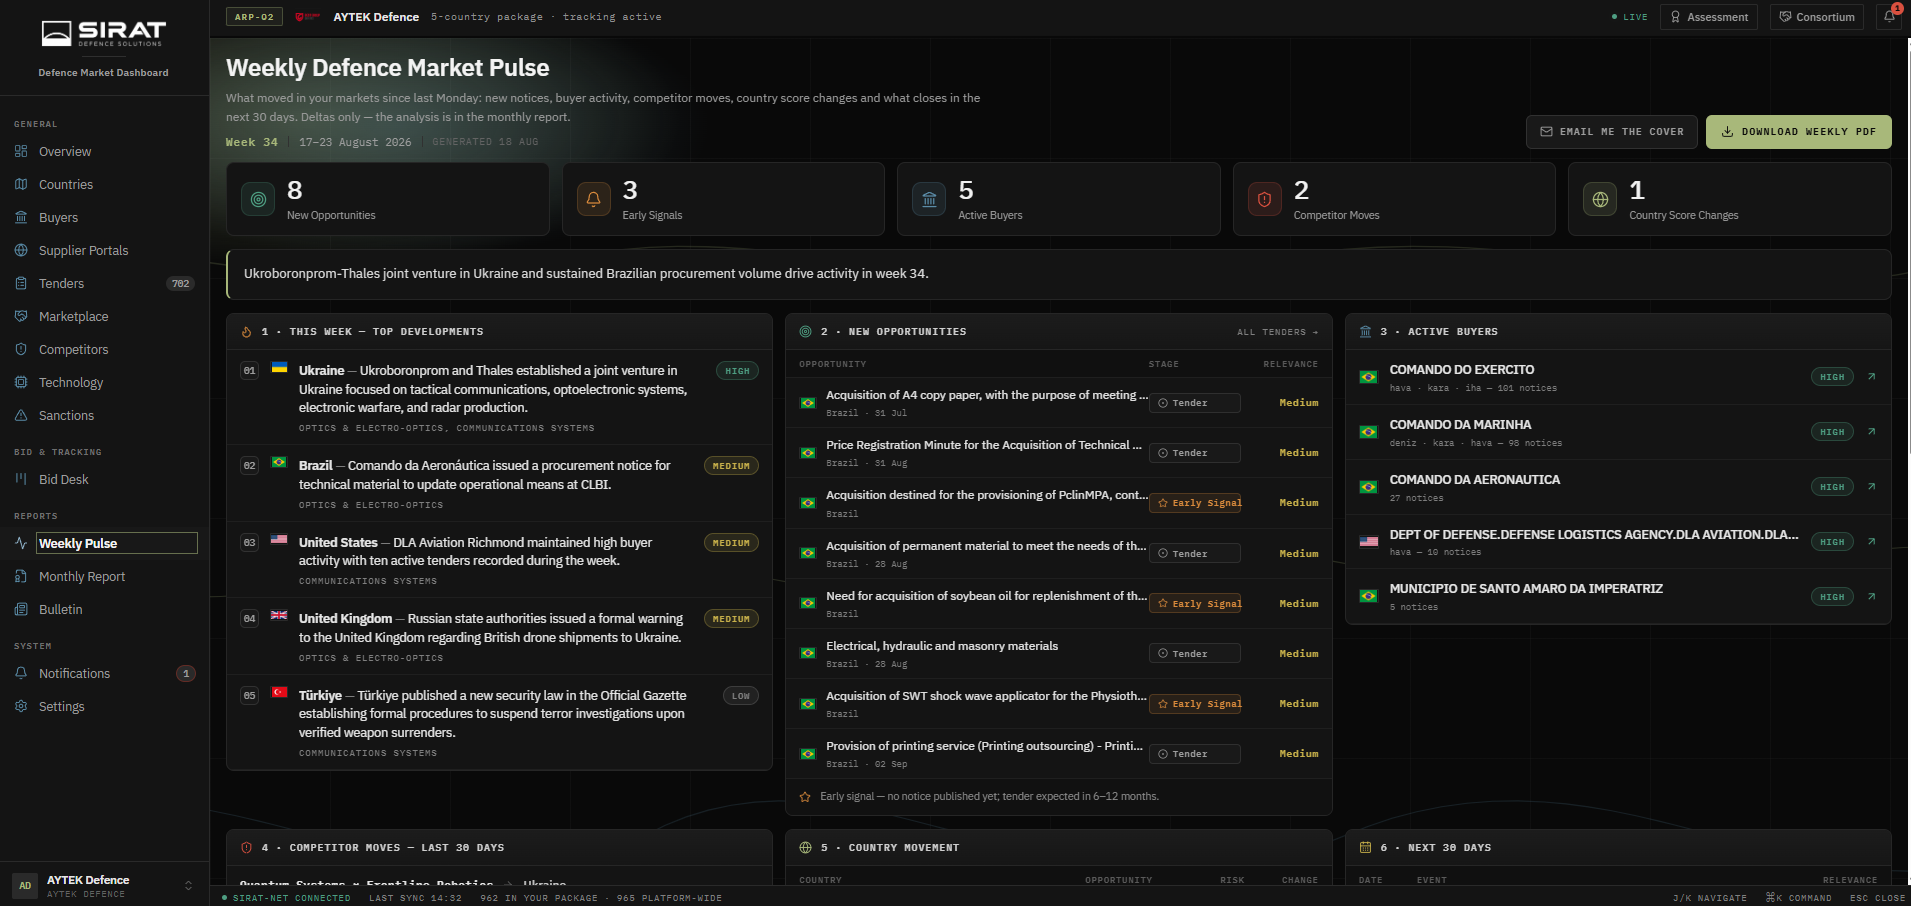Navigate to Marketplace

pyautogui.click(x=104, y=317)
